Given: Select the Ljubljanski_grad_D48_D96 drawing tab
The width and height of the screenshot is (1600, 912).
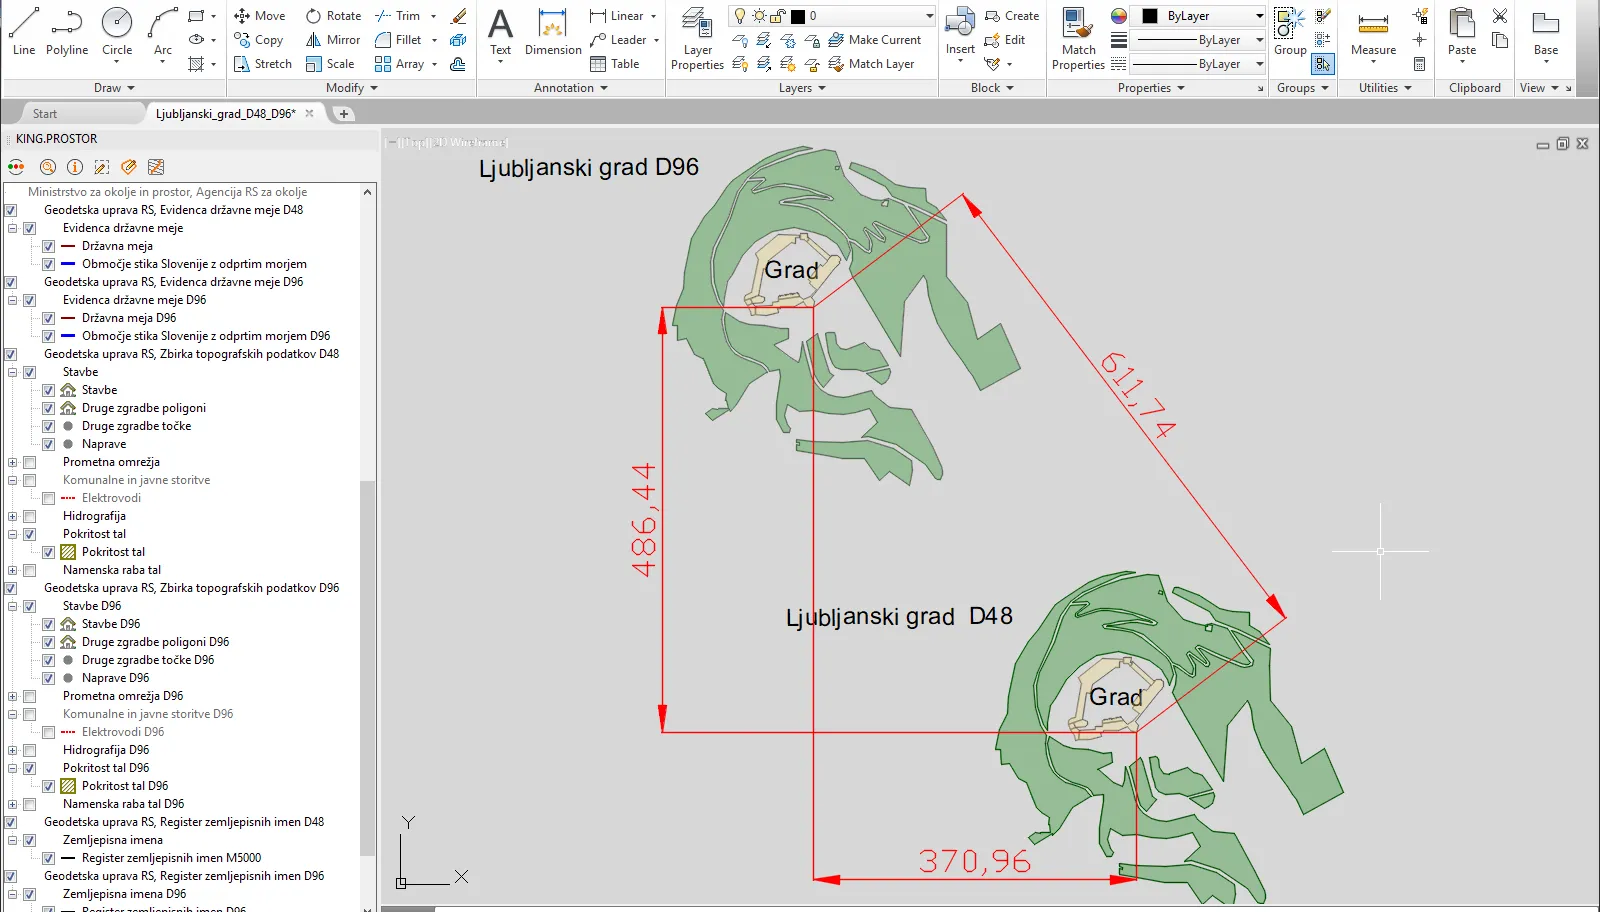Looking at the screenshot, I should tap(225, 114).
